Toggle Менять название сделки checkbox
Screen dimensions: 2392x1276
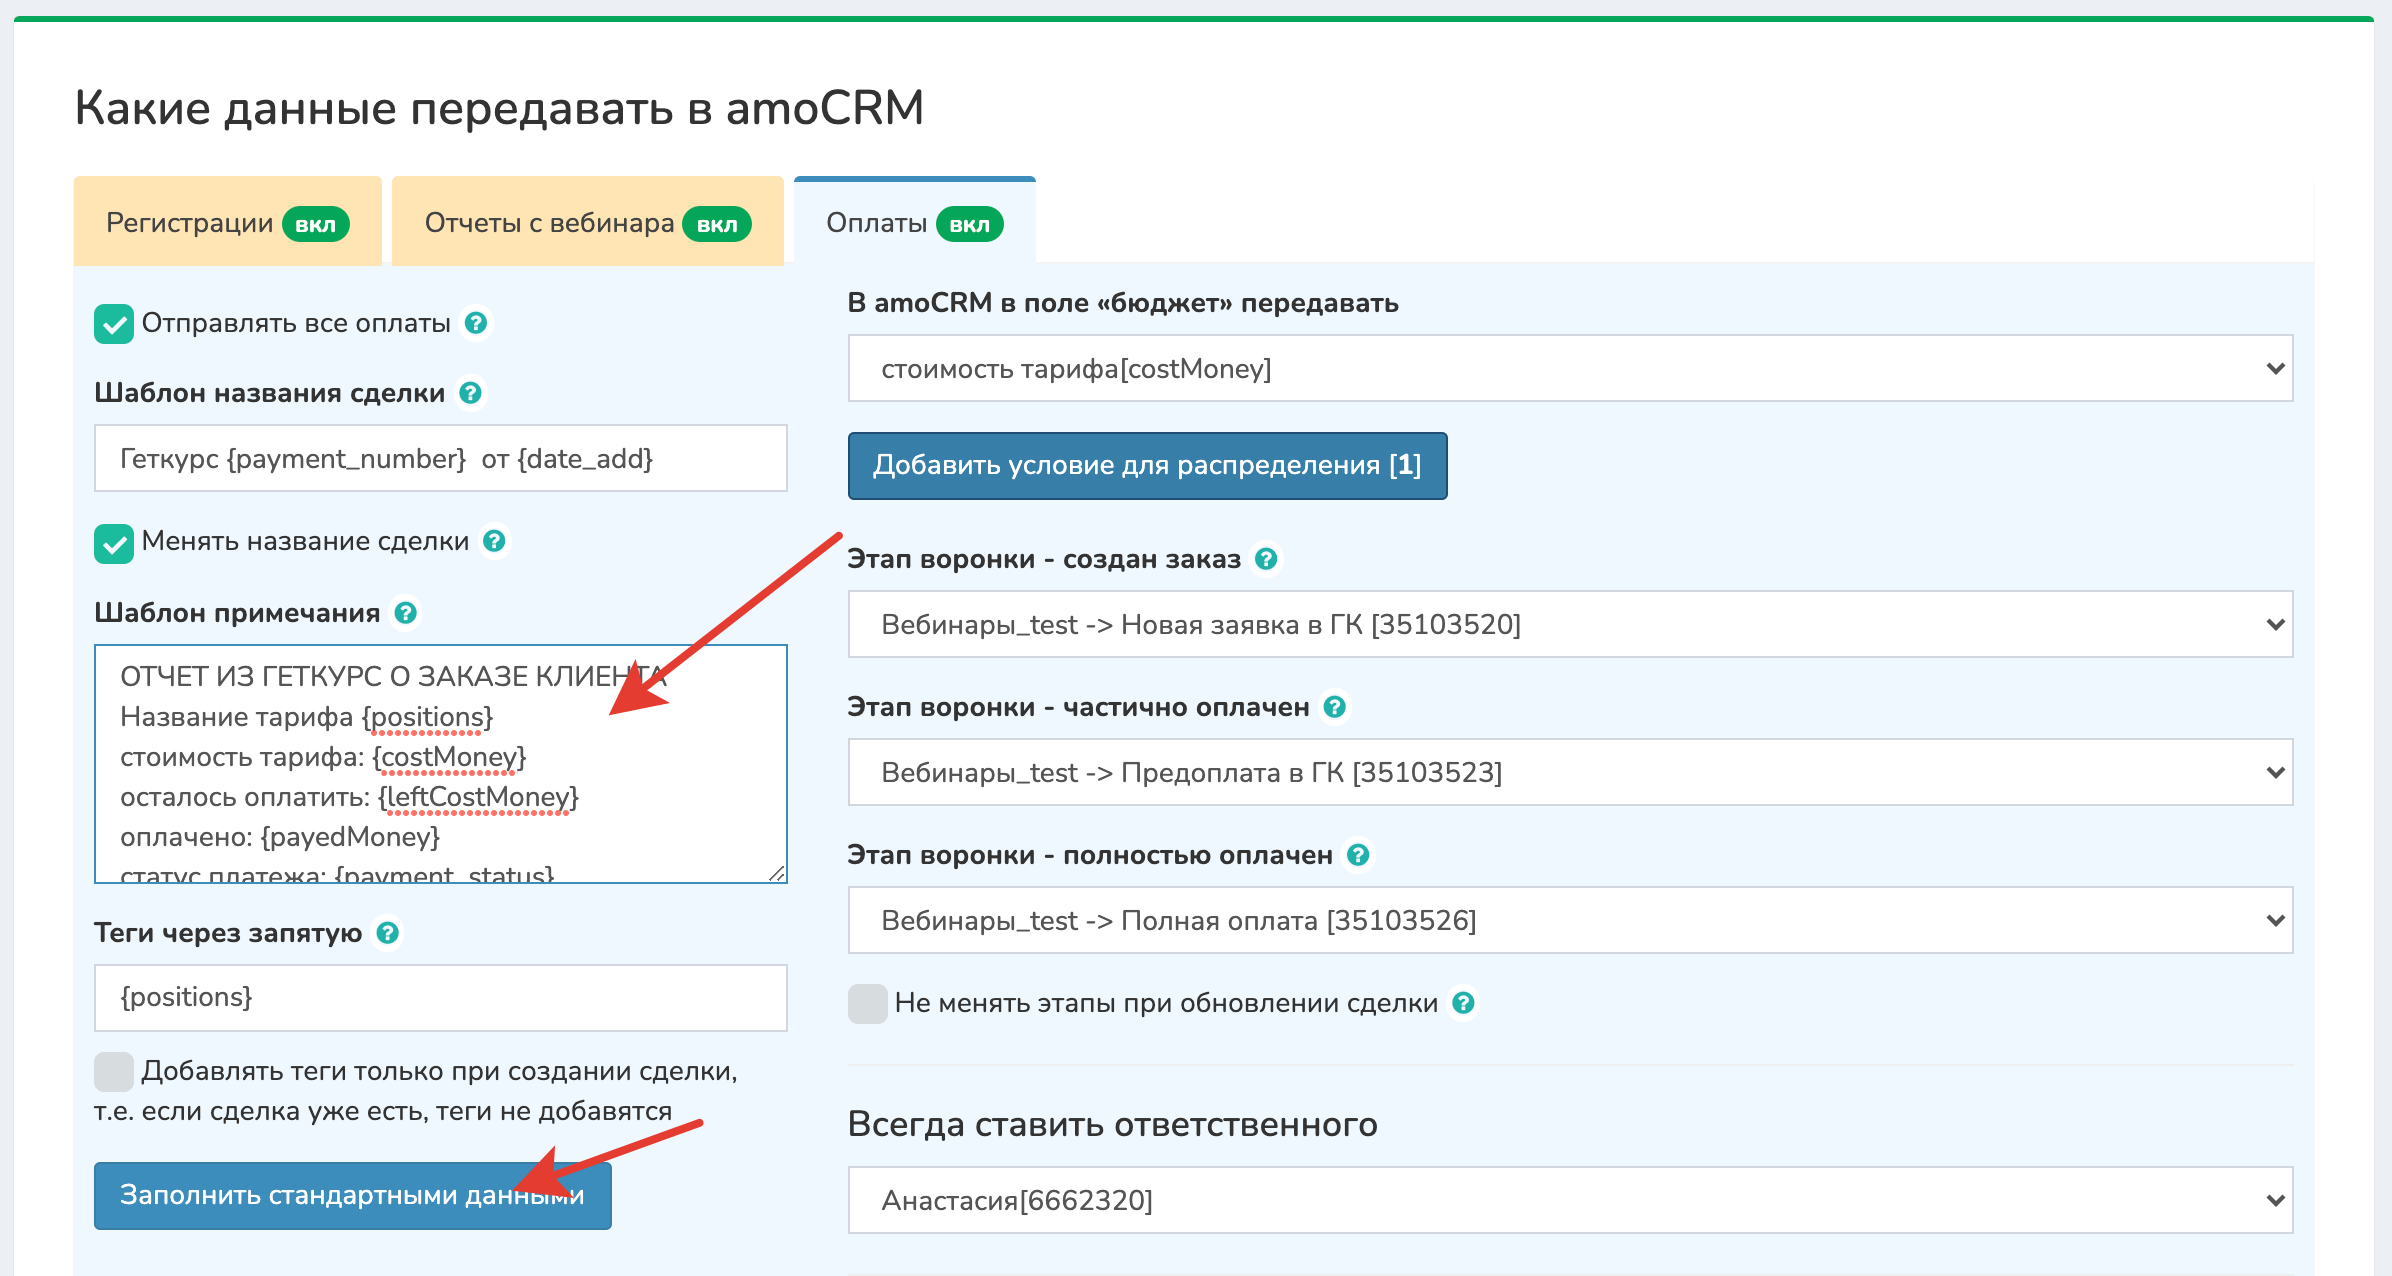tap(114, 544)
